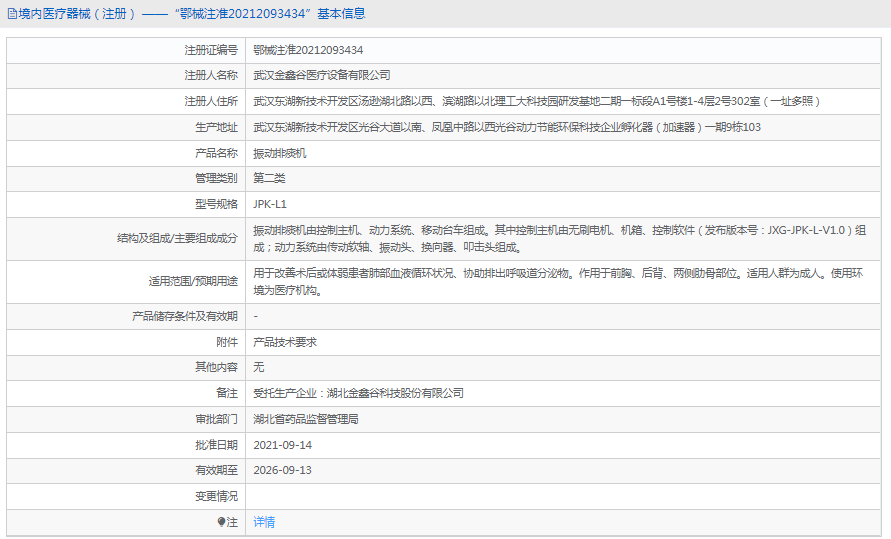Click the 注册人住所 label cell
891x539 pixels.
point(126,101)
